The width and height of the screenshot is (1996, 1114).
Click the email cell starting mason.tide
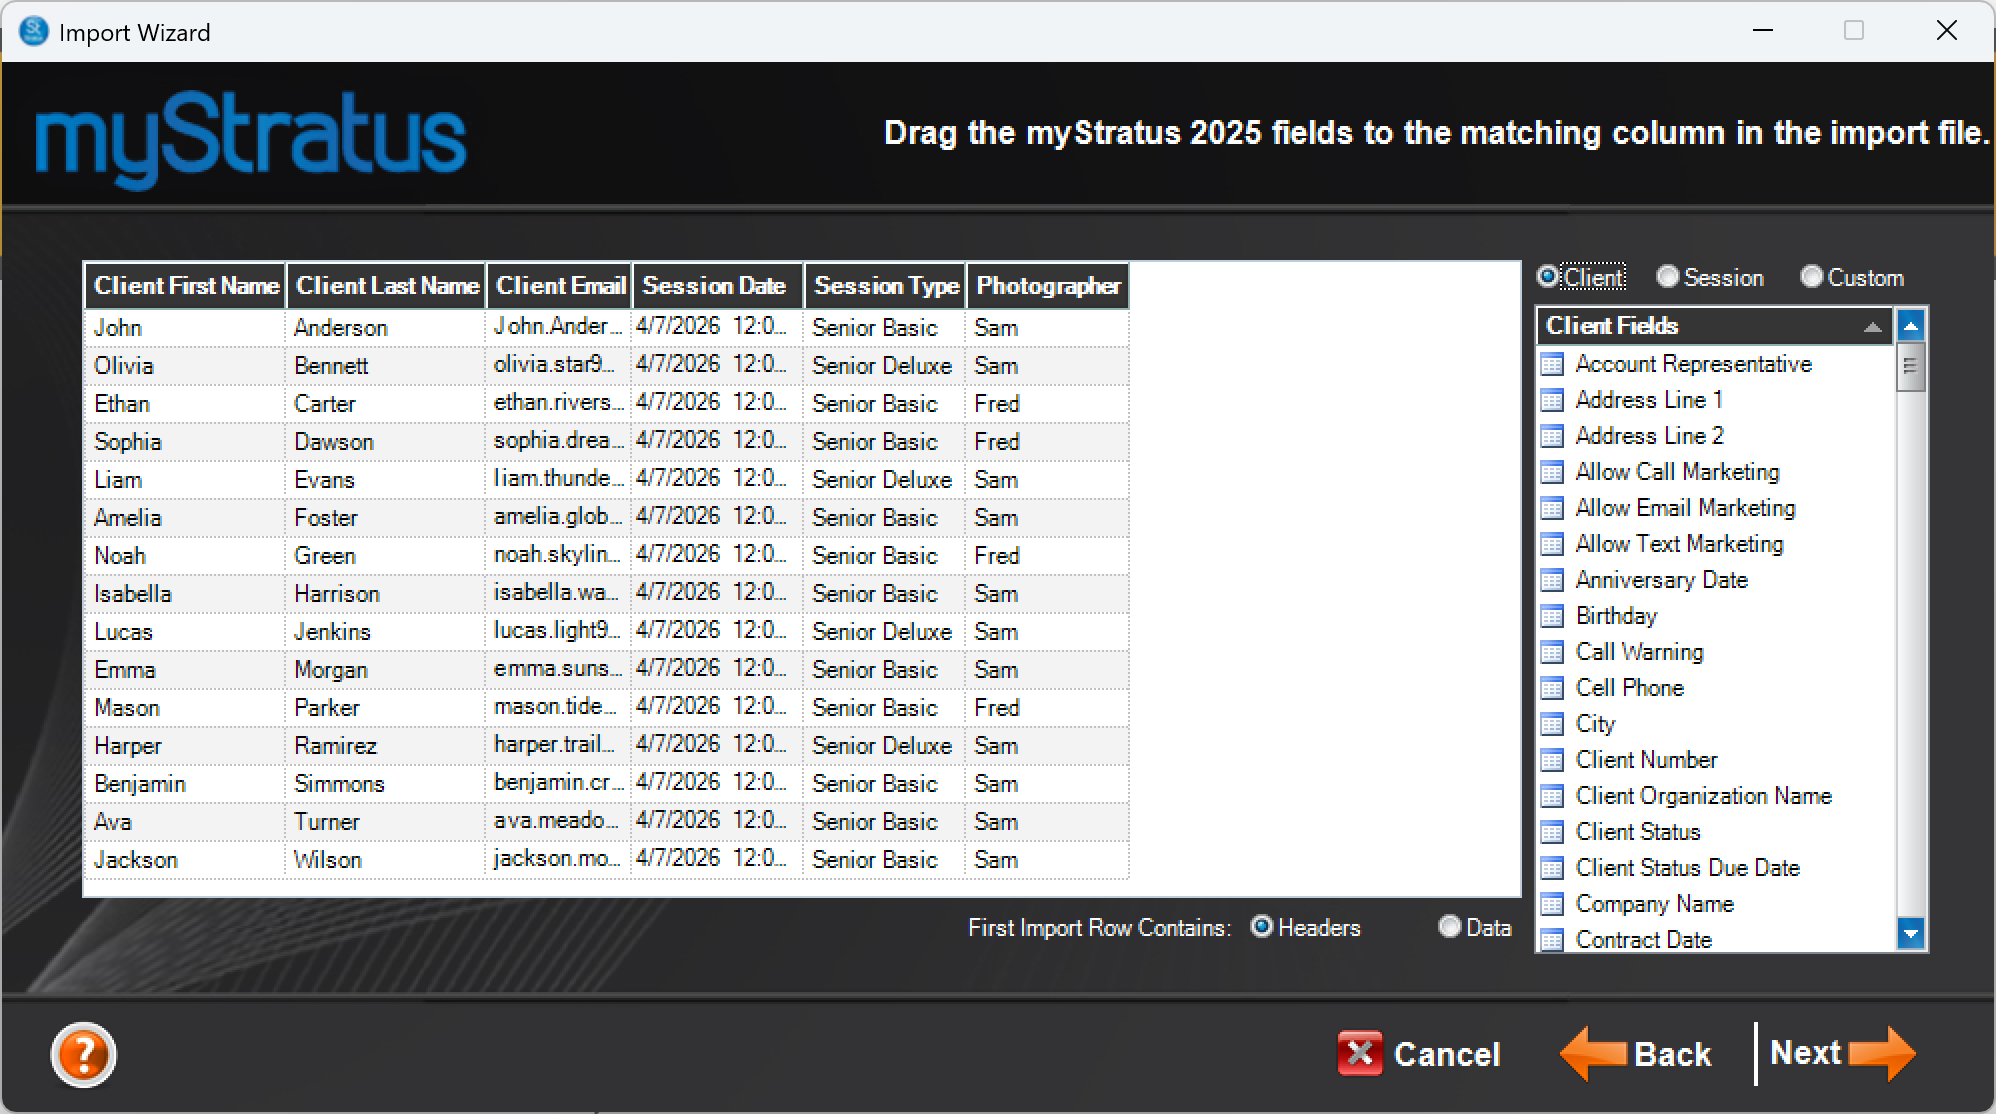pos(559,708)
